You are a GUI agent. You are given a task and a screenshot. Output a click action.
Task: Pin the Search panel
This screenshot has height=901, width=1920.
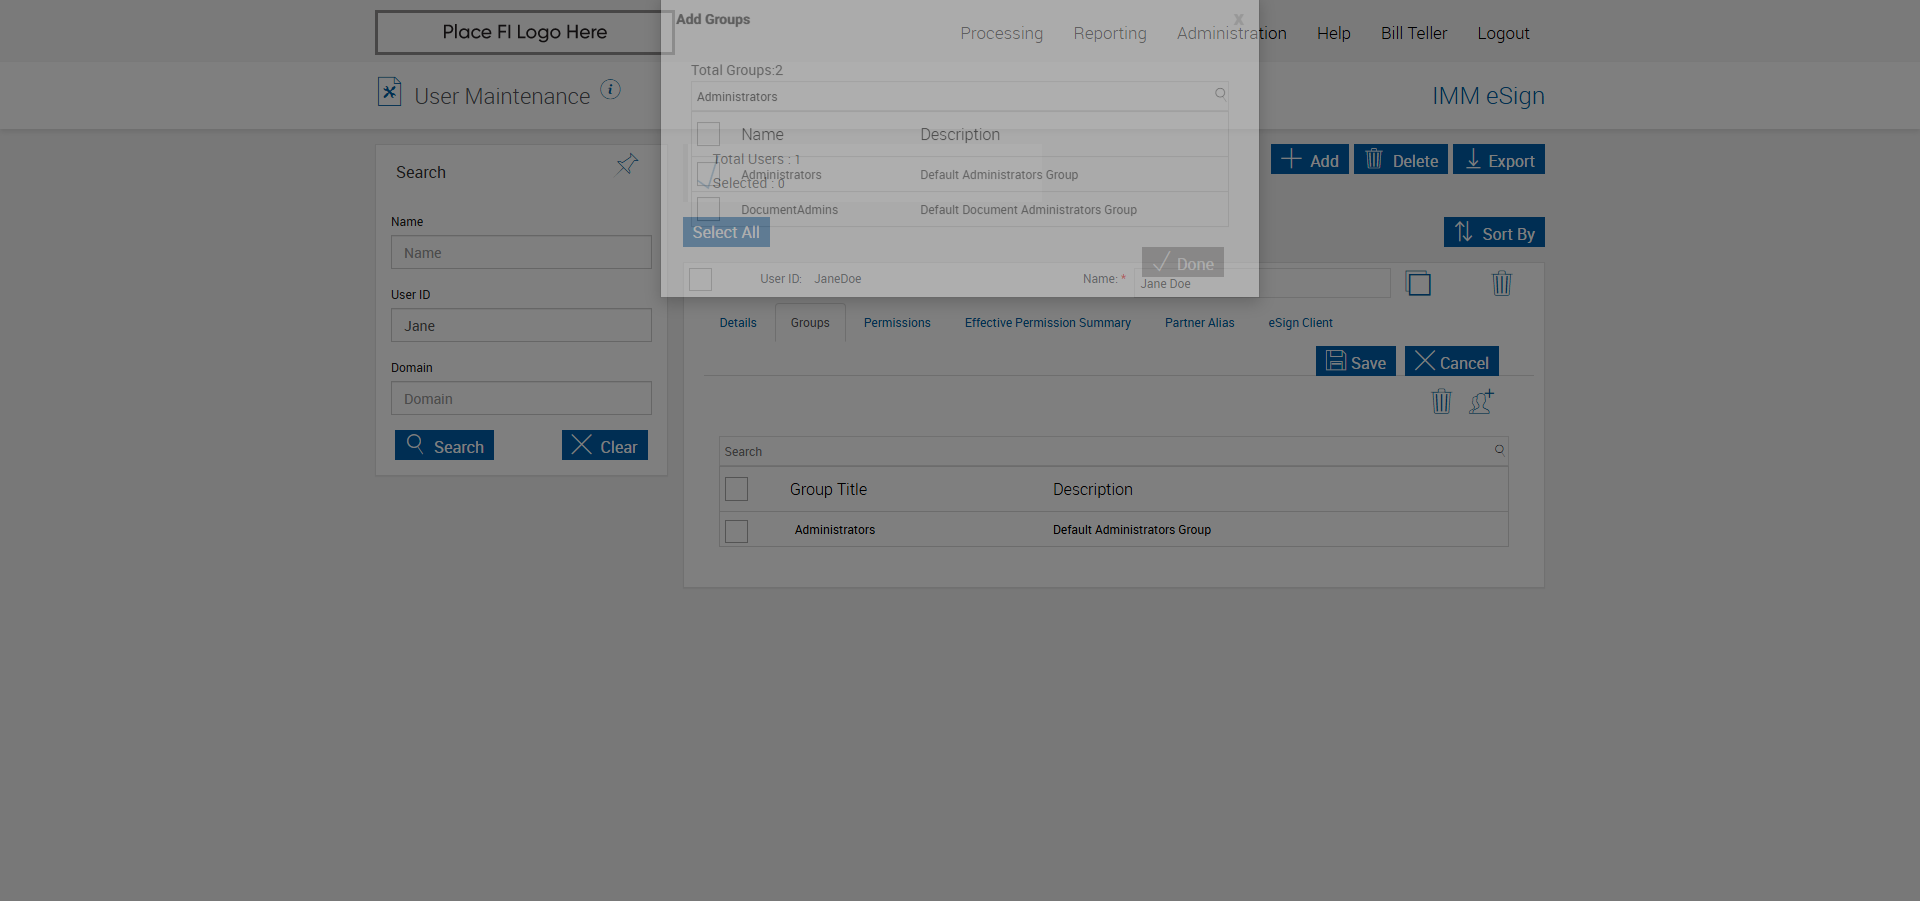coord(627,164)
